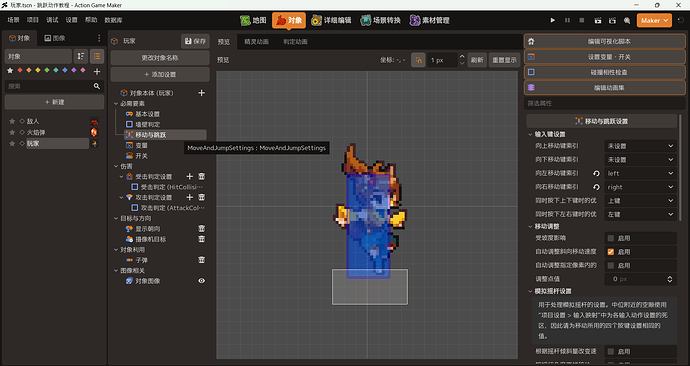This screenshot has width=690, height=366.
Task: Click the 火焰弹 thumbnail icon
Action: [x=94, y=132]
